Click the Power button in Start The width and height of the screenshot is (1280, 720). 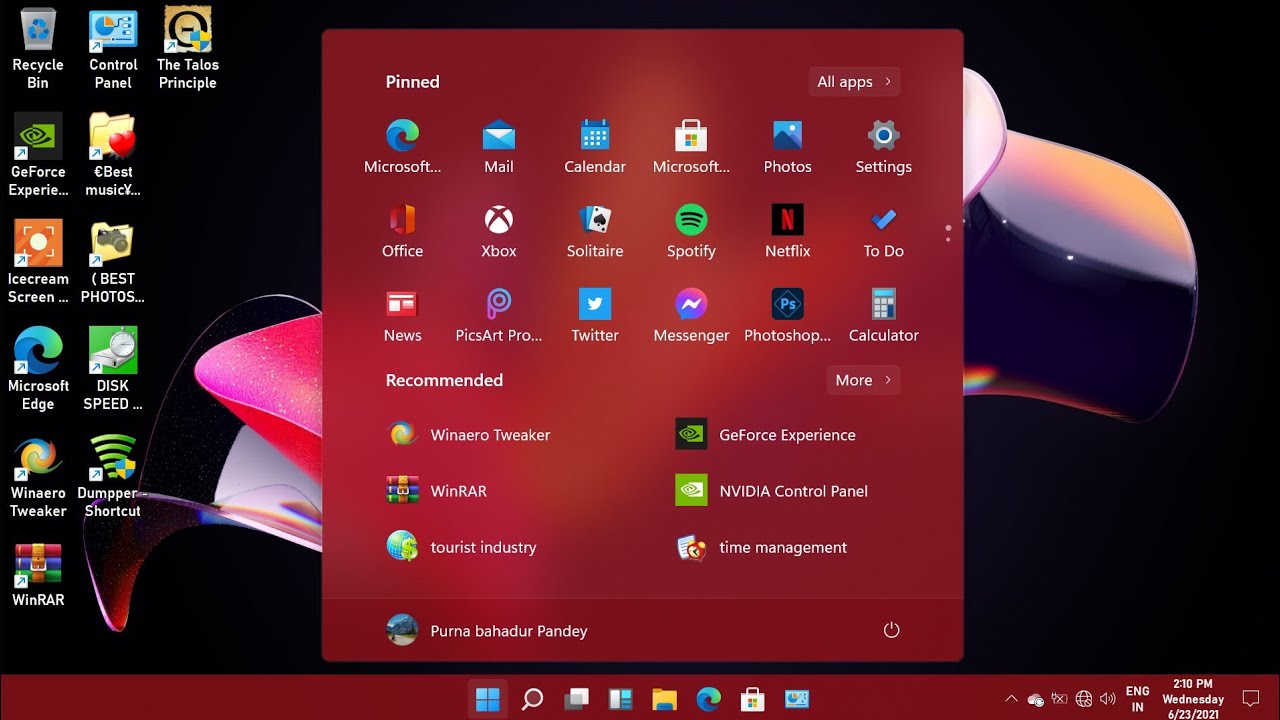[892, 630]
